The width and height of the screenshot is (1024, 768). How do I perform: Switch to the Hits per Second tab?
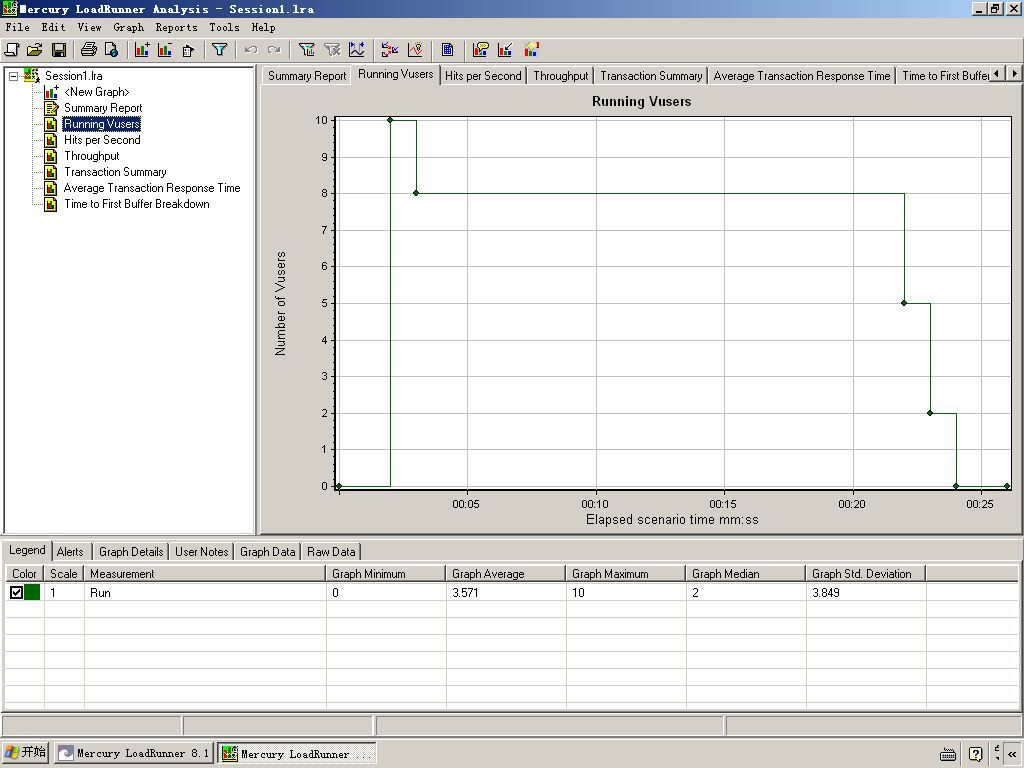point(483,76)
